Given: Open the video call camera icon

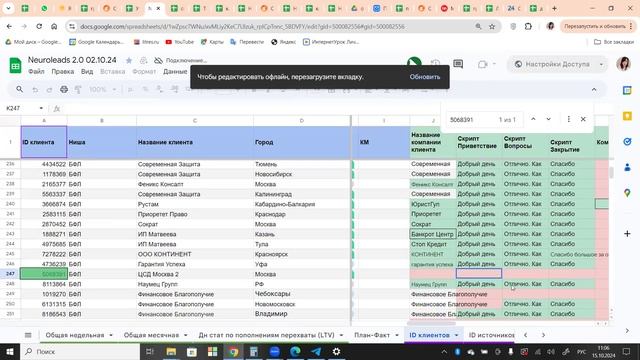Looking at the screenshot, I should tap(483, 64).
